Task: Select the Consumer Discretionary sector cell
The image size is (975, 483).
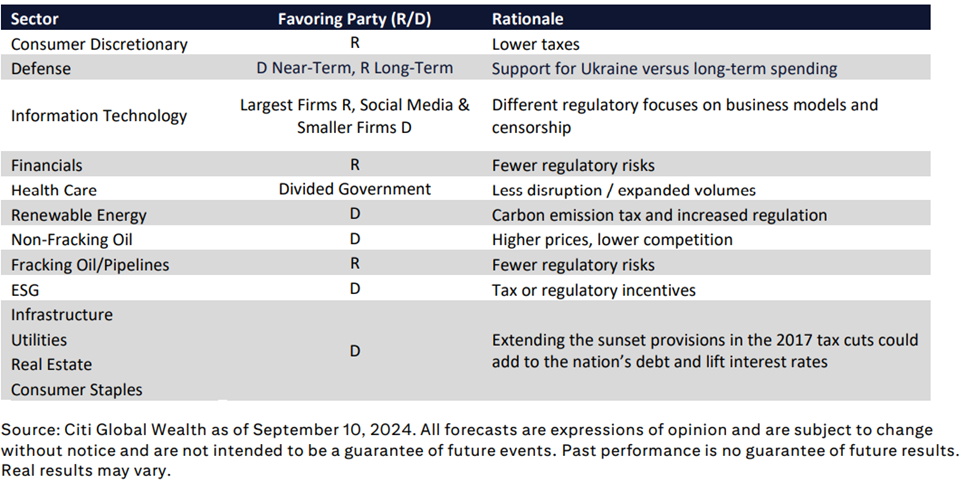Action: coord(99,45)
